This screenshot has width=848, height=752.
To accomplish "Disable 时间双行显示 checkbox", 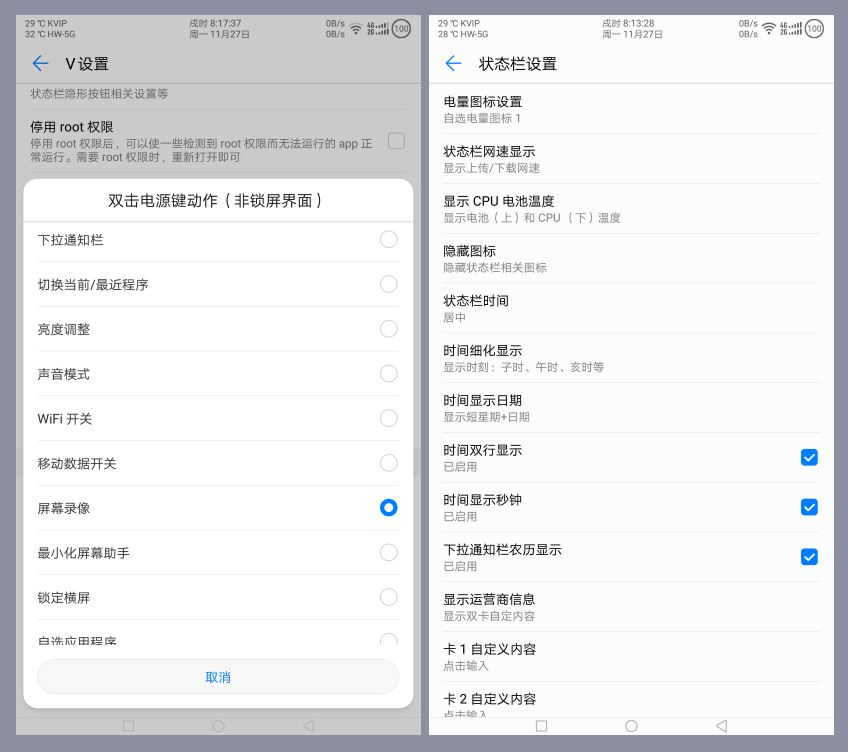I will coord(809,457).
